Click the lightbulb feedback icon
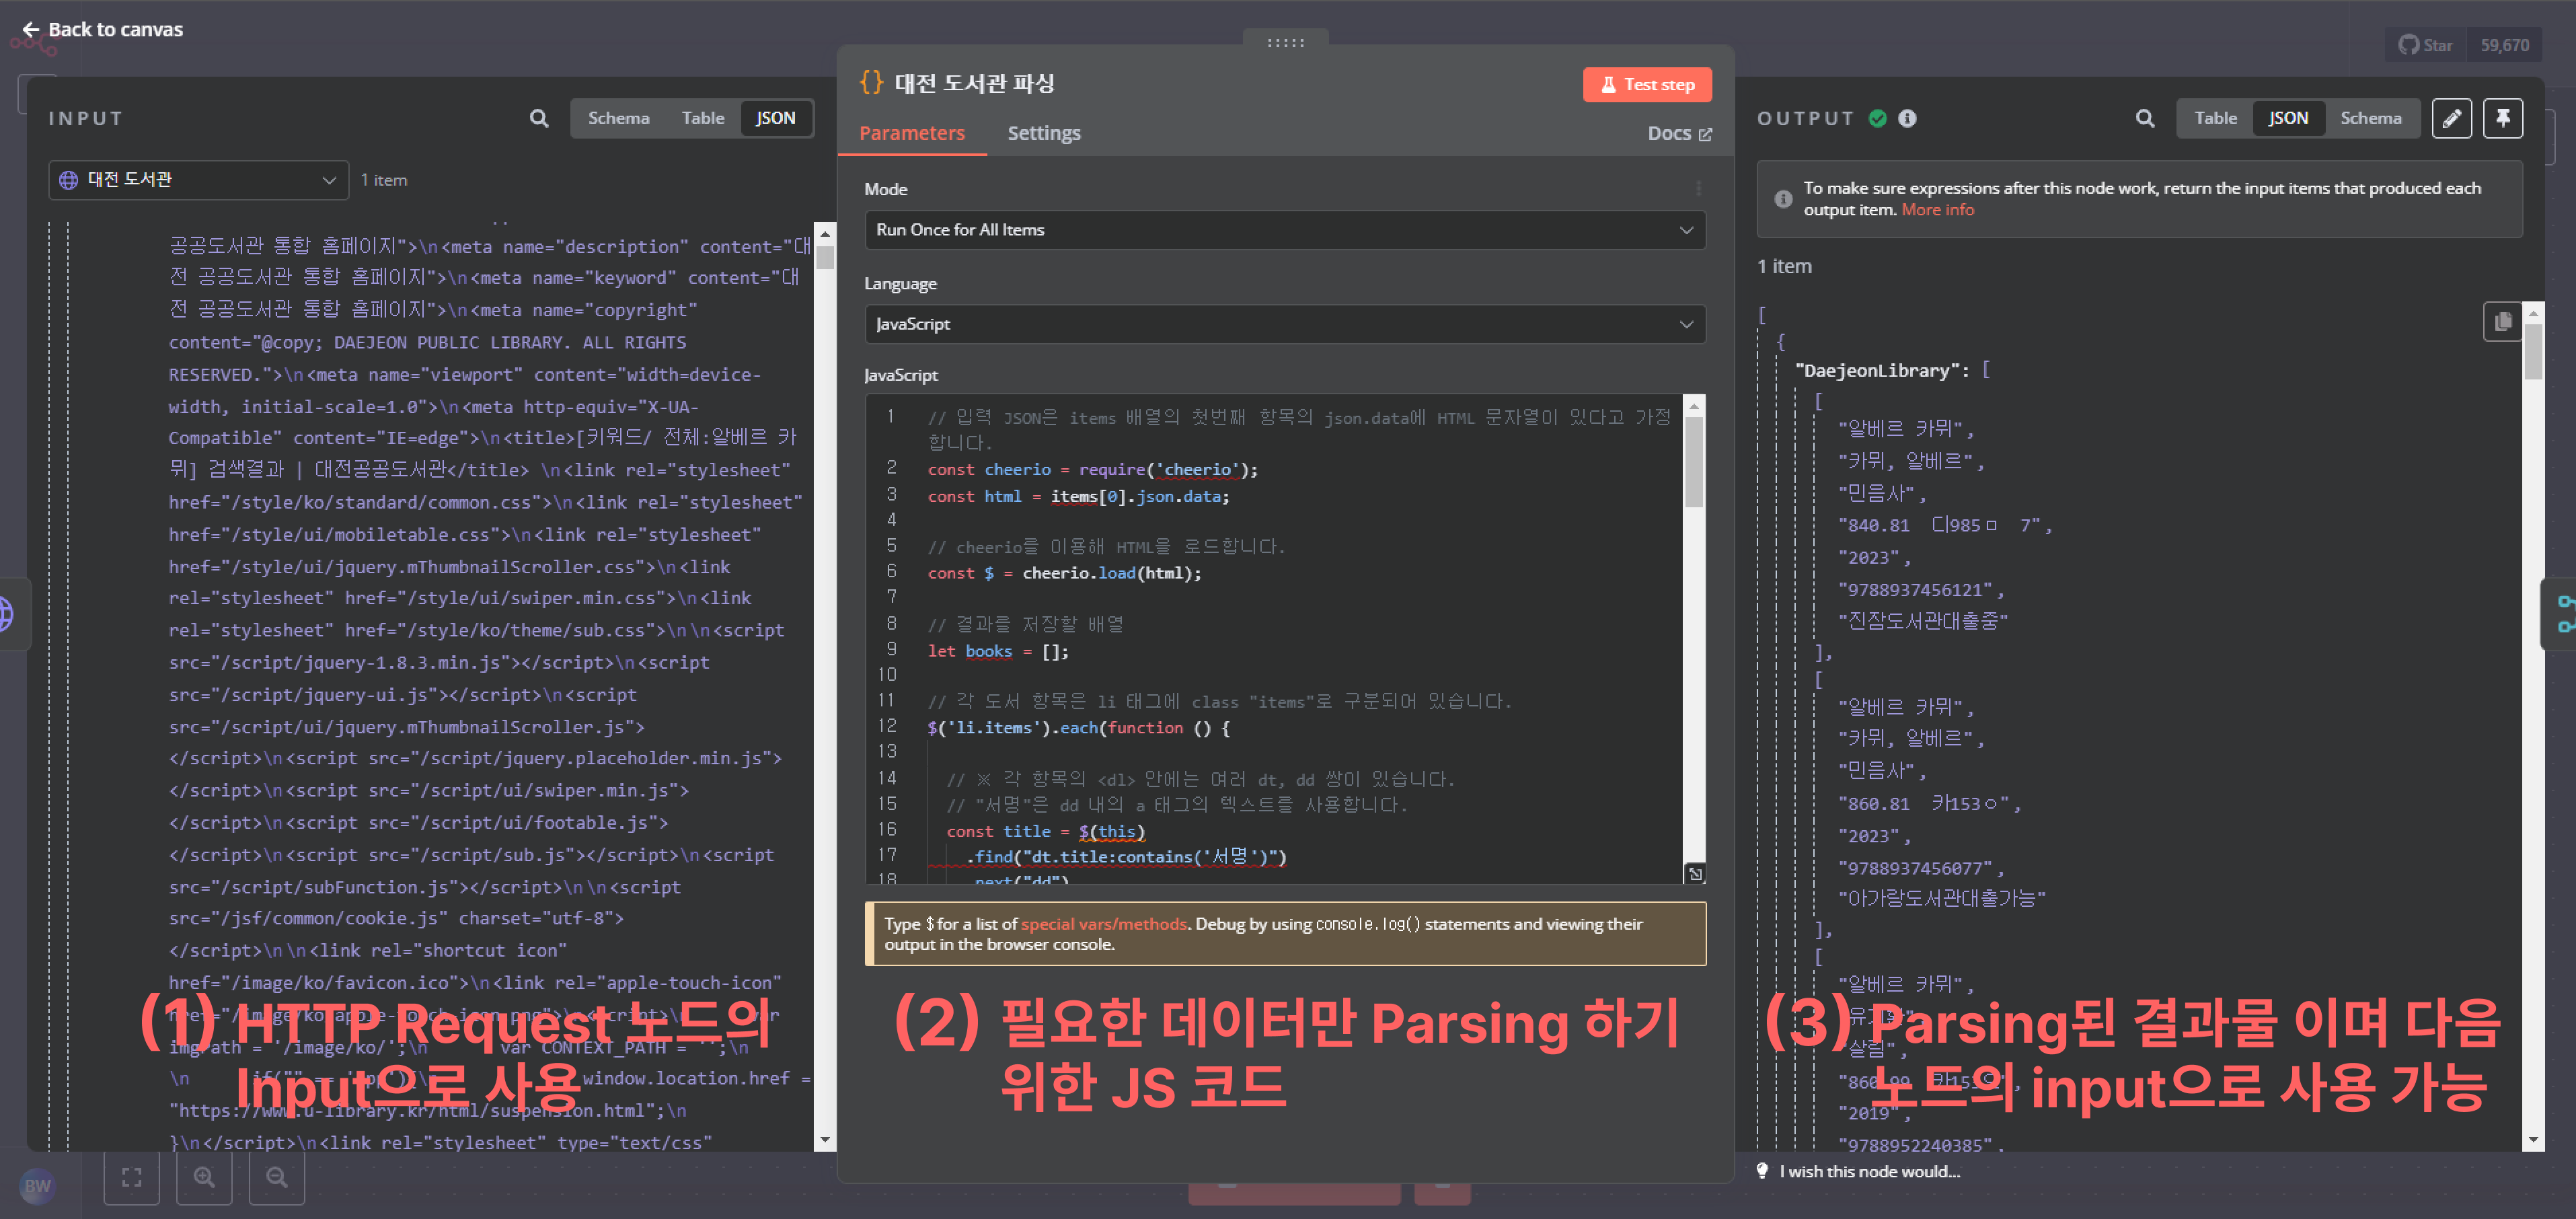 pyautogui.click(x=1762, y=1170)
